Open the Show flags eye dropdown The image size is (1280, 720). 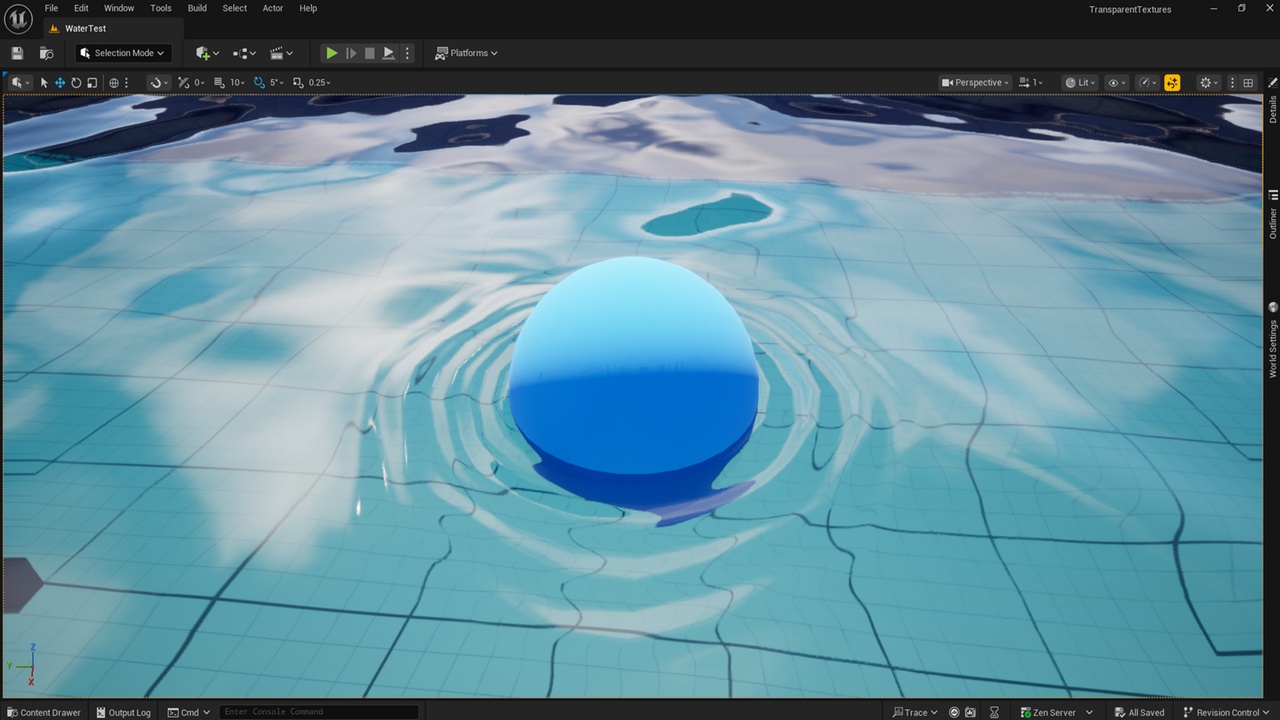point(1117,83)
